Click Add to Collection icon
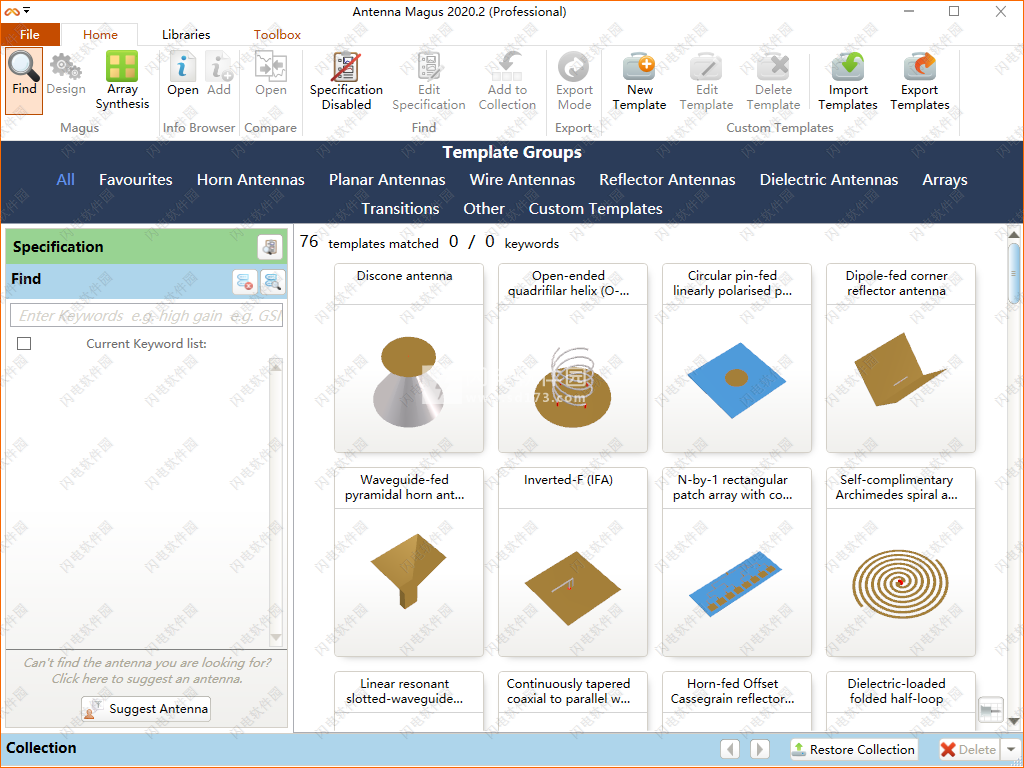 (507, 81)
